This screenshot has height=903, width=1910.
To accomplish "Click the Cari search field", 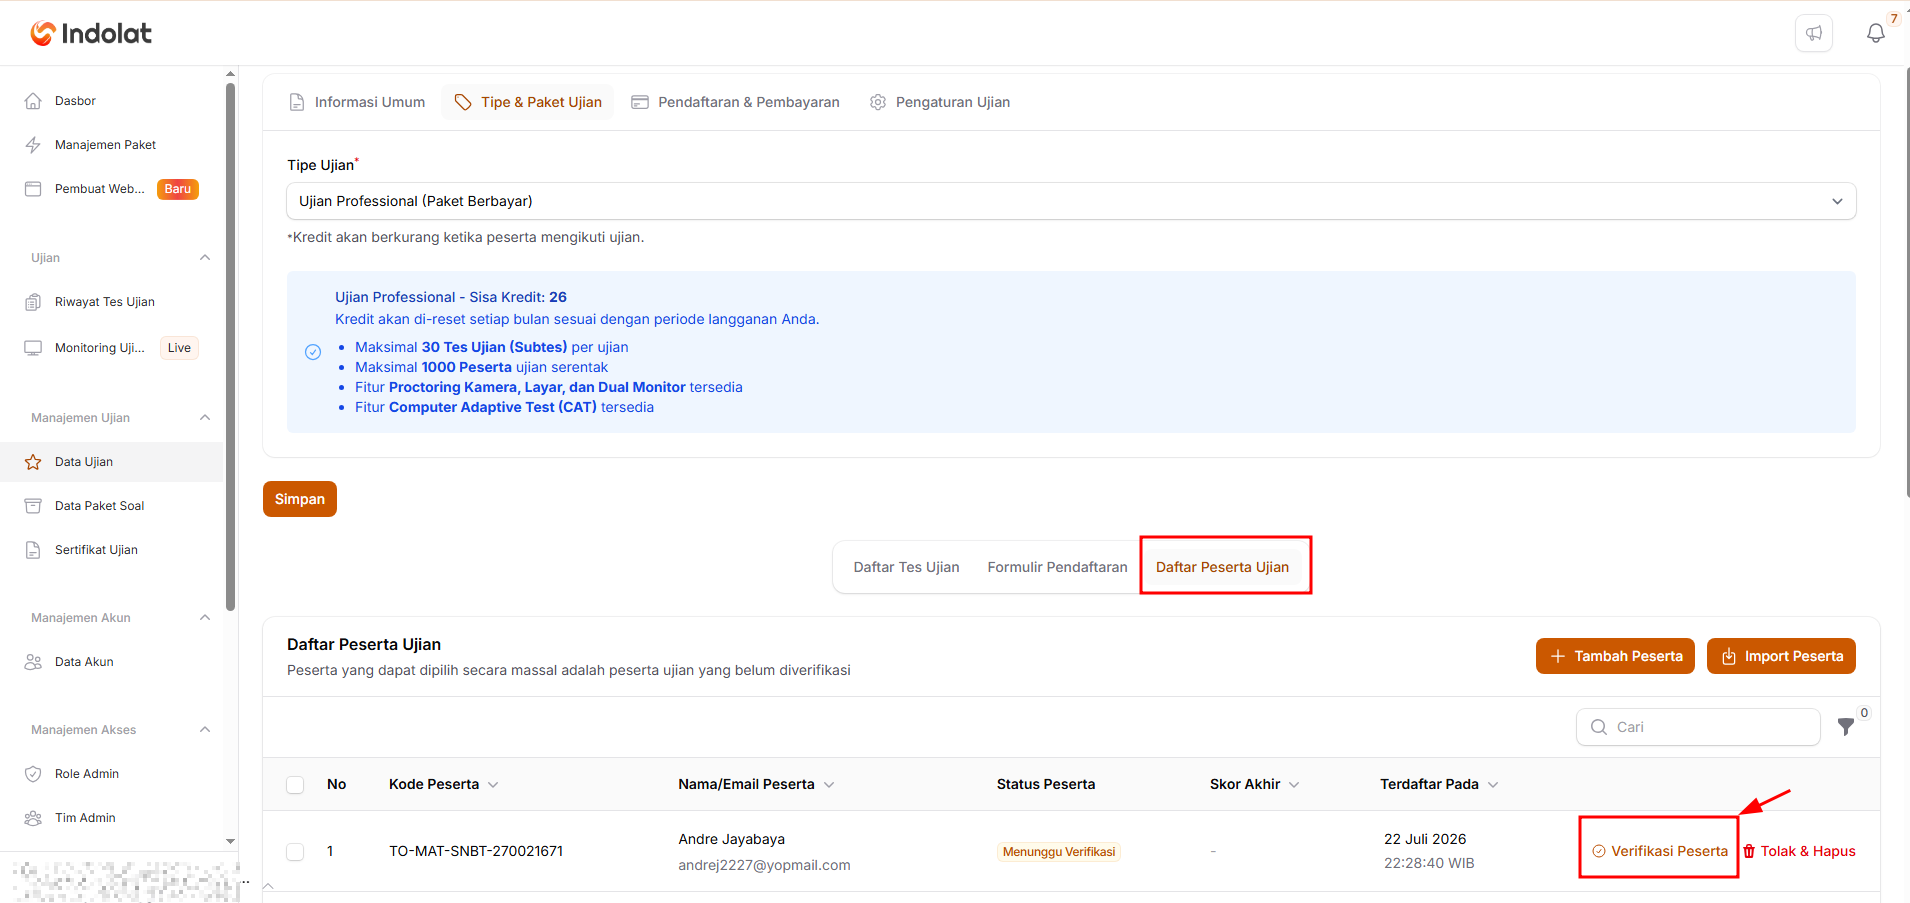I will (1698, 727).
